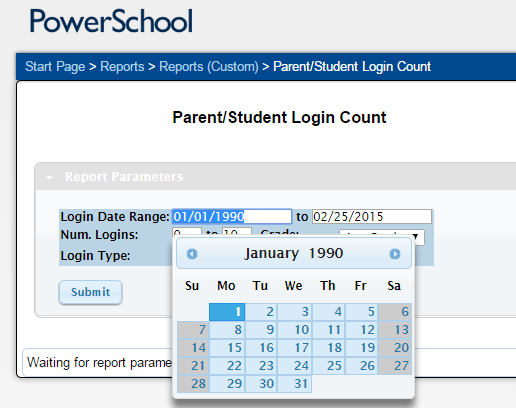Click the login end date field 02/25/2015
516x408 pixels.
[x=372, y=217]
